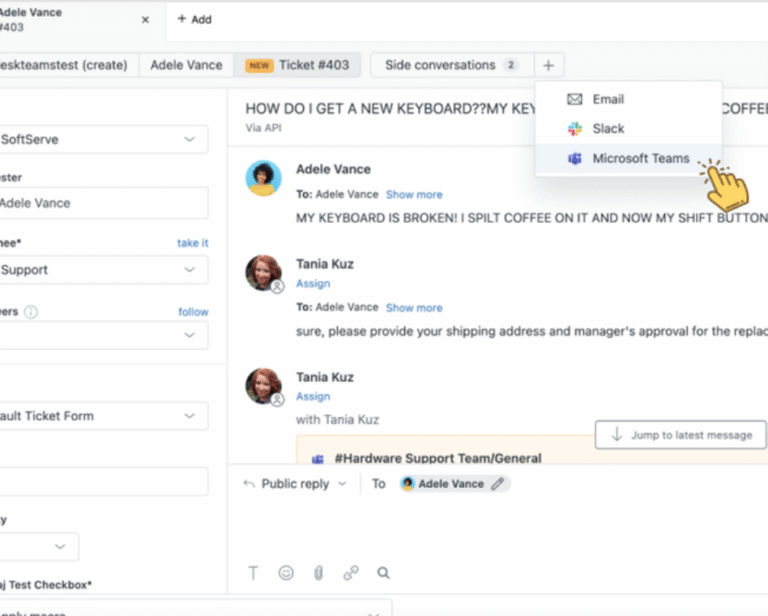Screen dimensions: 768x616
Task: Expand the followers dropdown field
Action: (x=104, y=335)
